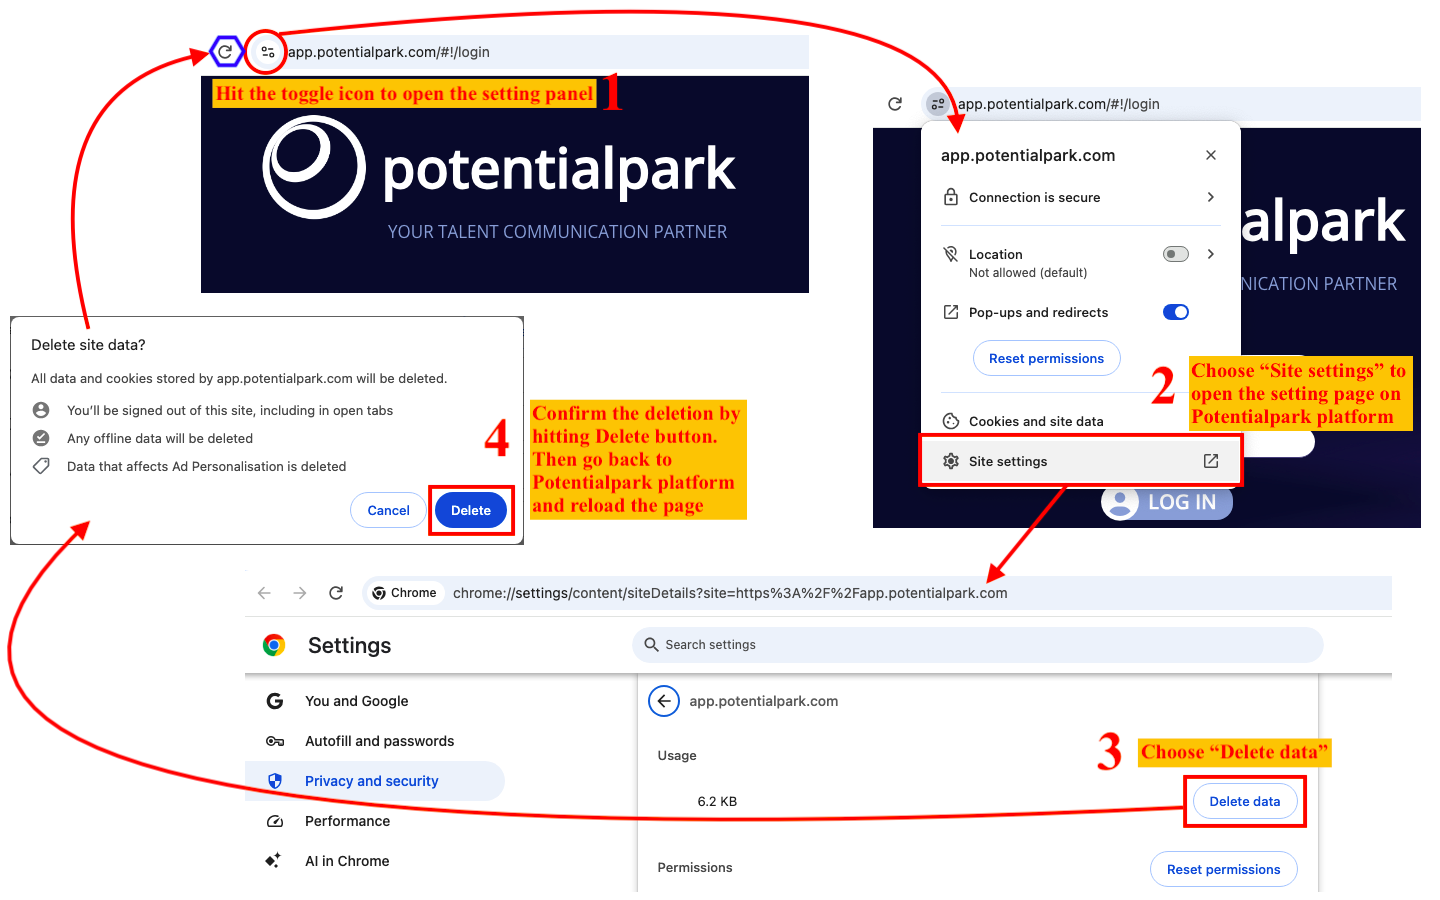Open site info toggle icon beside potentialpark login URL
The width and height of the screenshot is (1440, 900).
click(267, 52)
